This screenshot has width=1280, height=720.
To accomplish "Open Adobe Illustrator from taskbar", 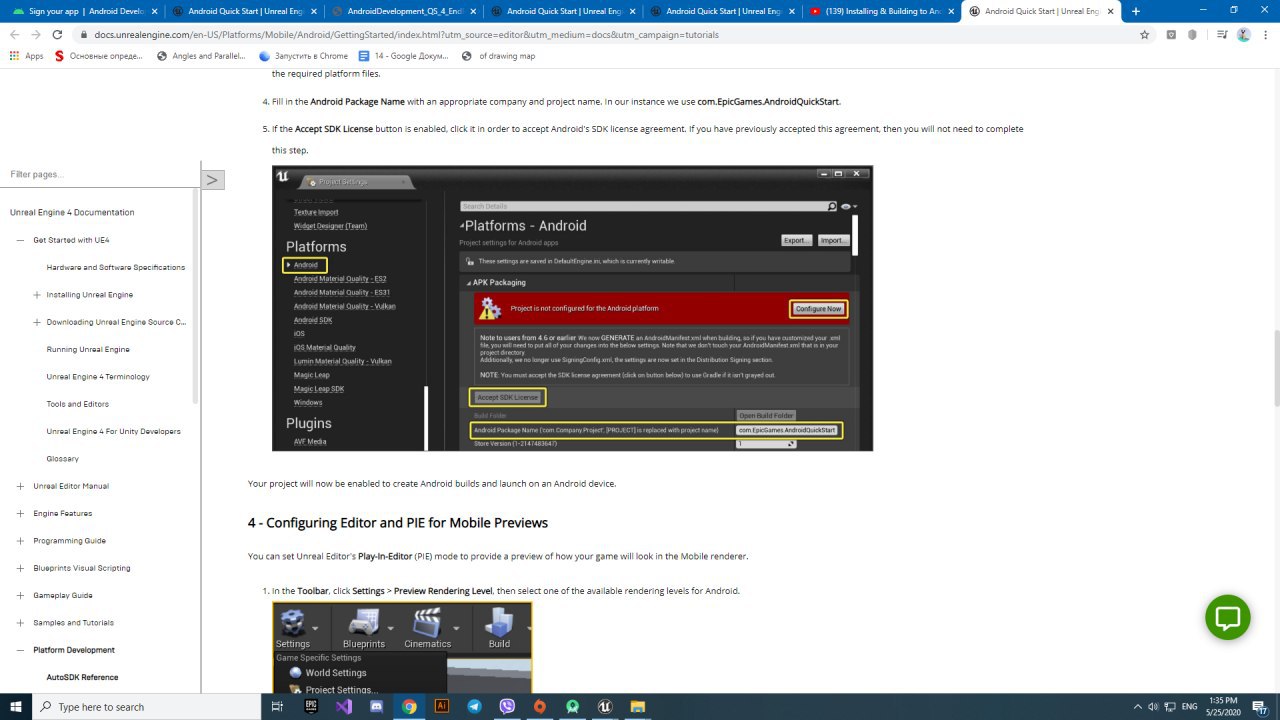I will (441, 706).
